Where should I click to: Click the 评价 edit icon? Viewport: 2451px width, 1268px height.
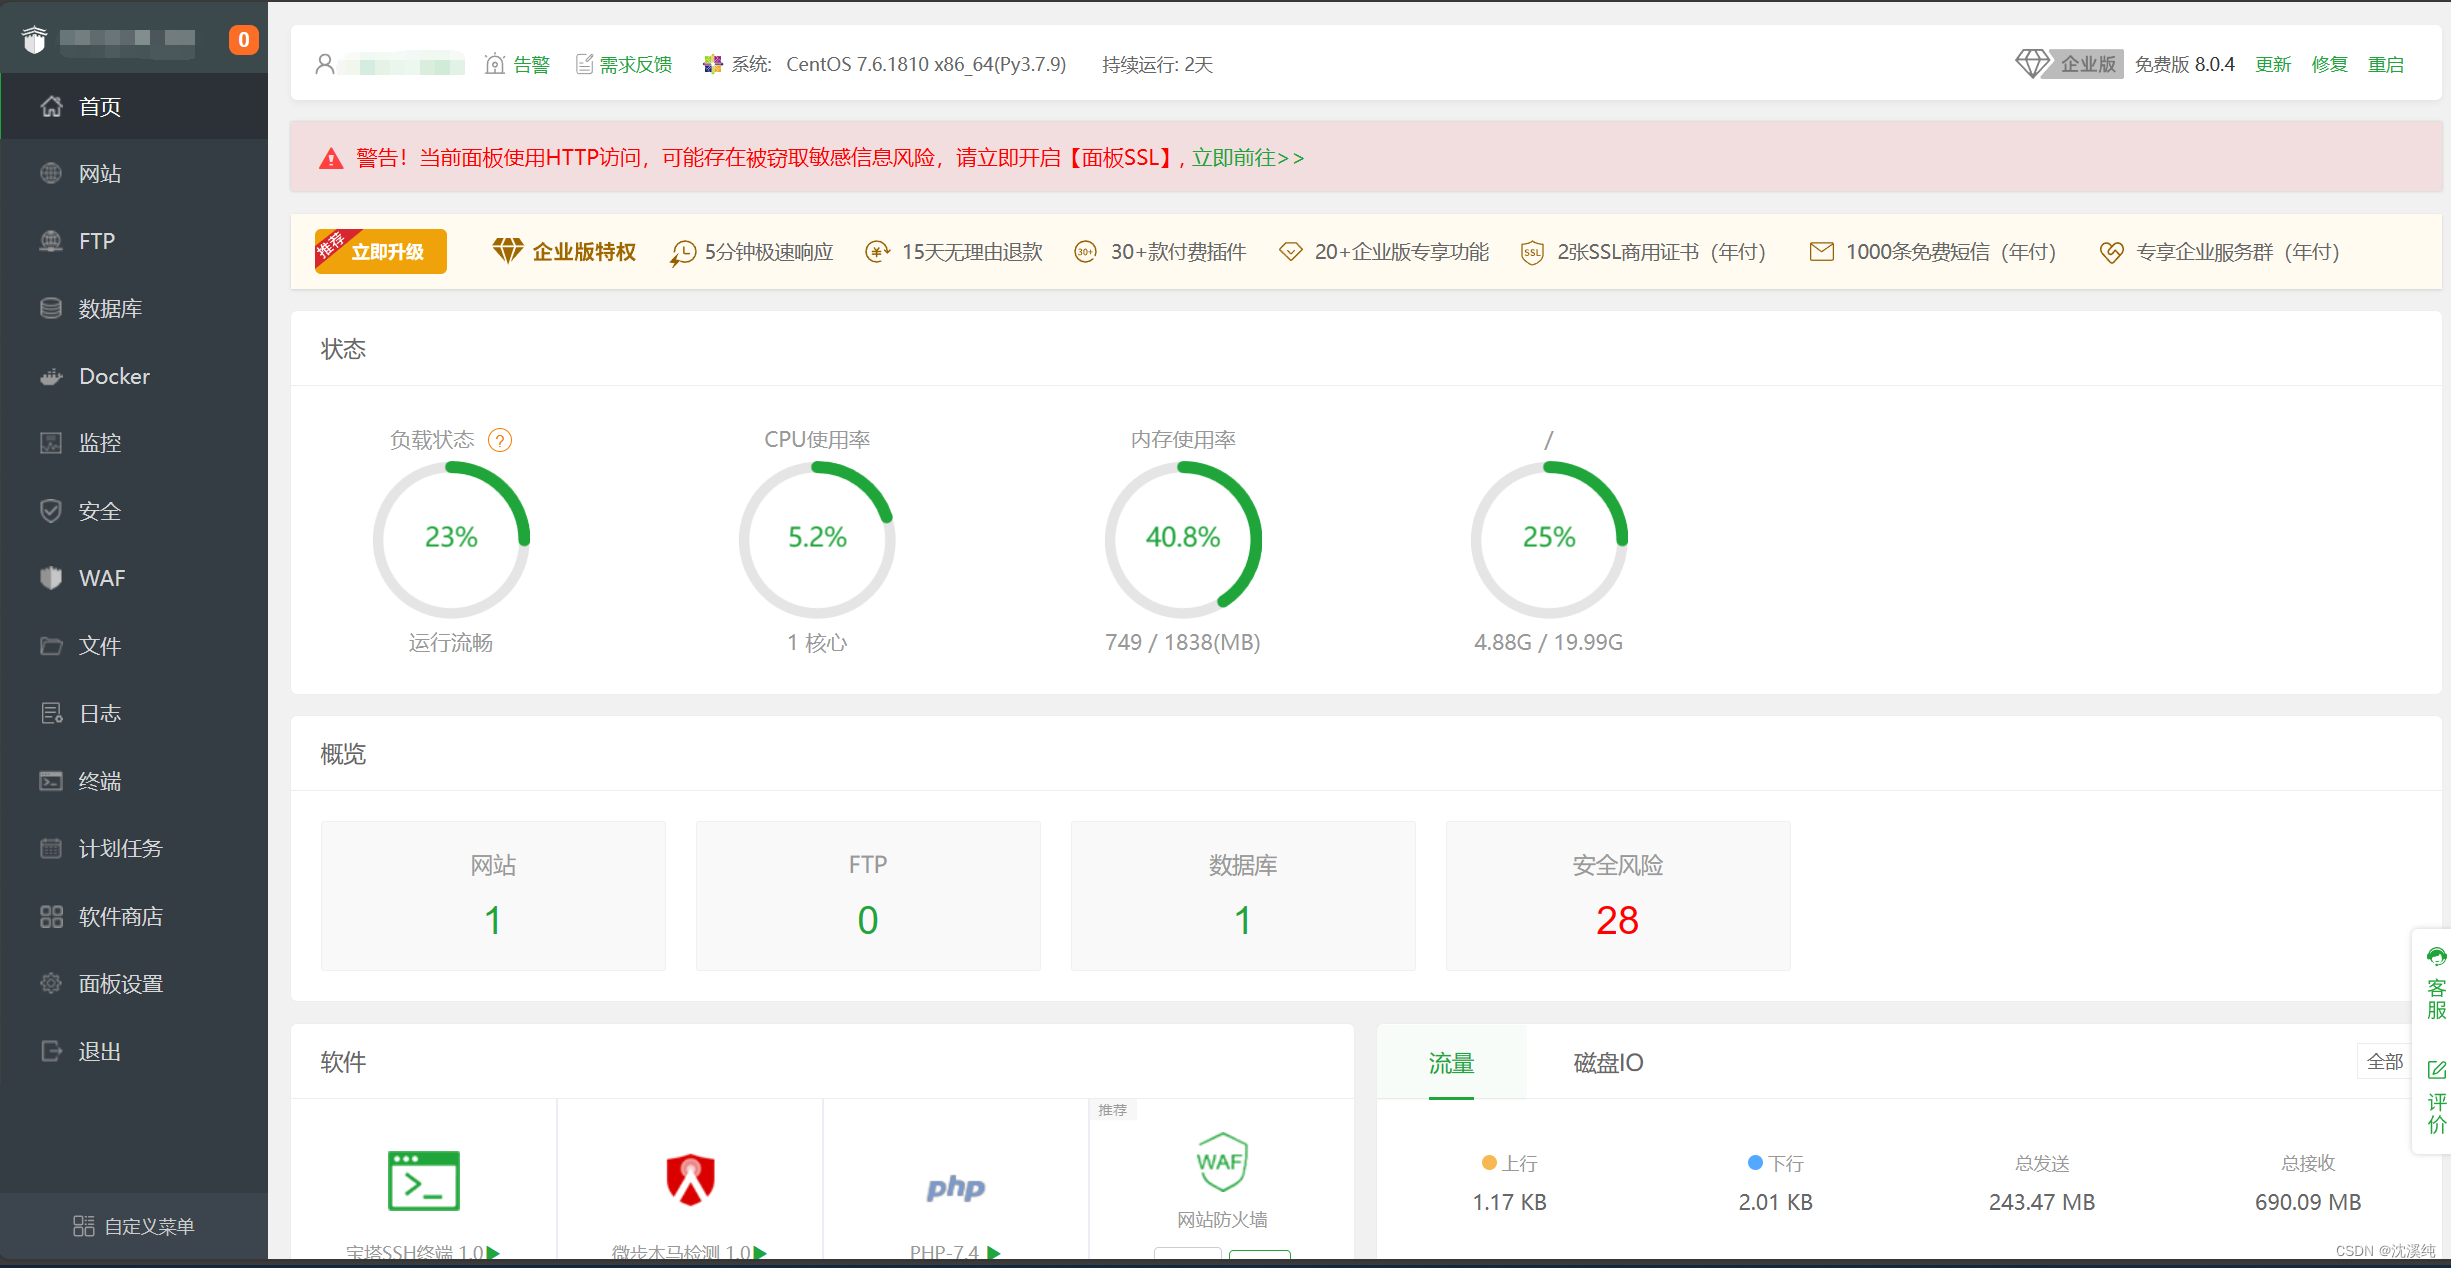tap(2436, 1070)
